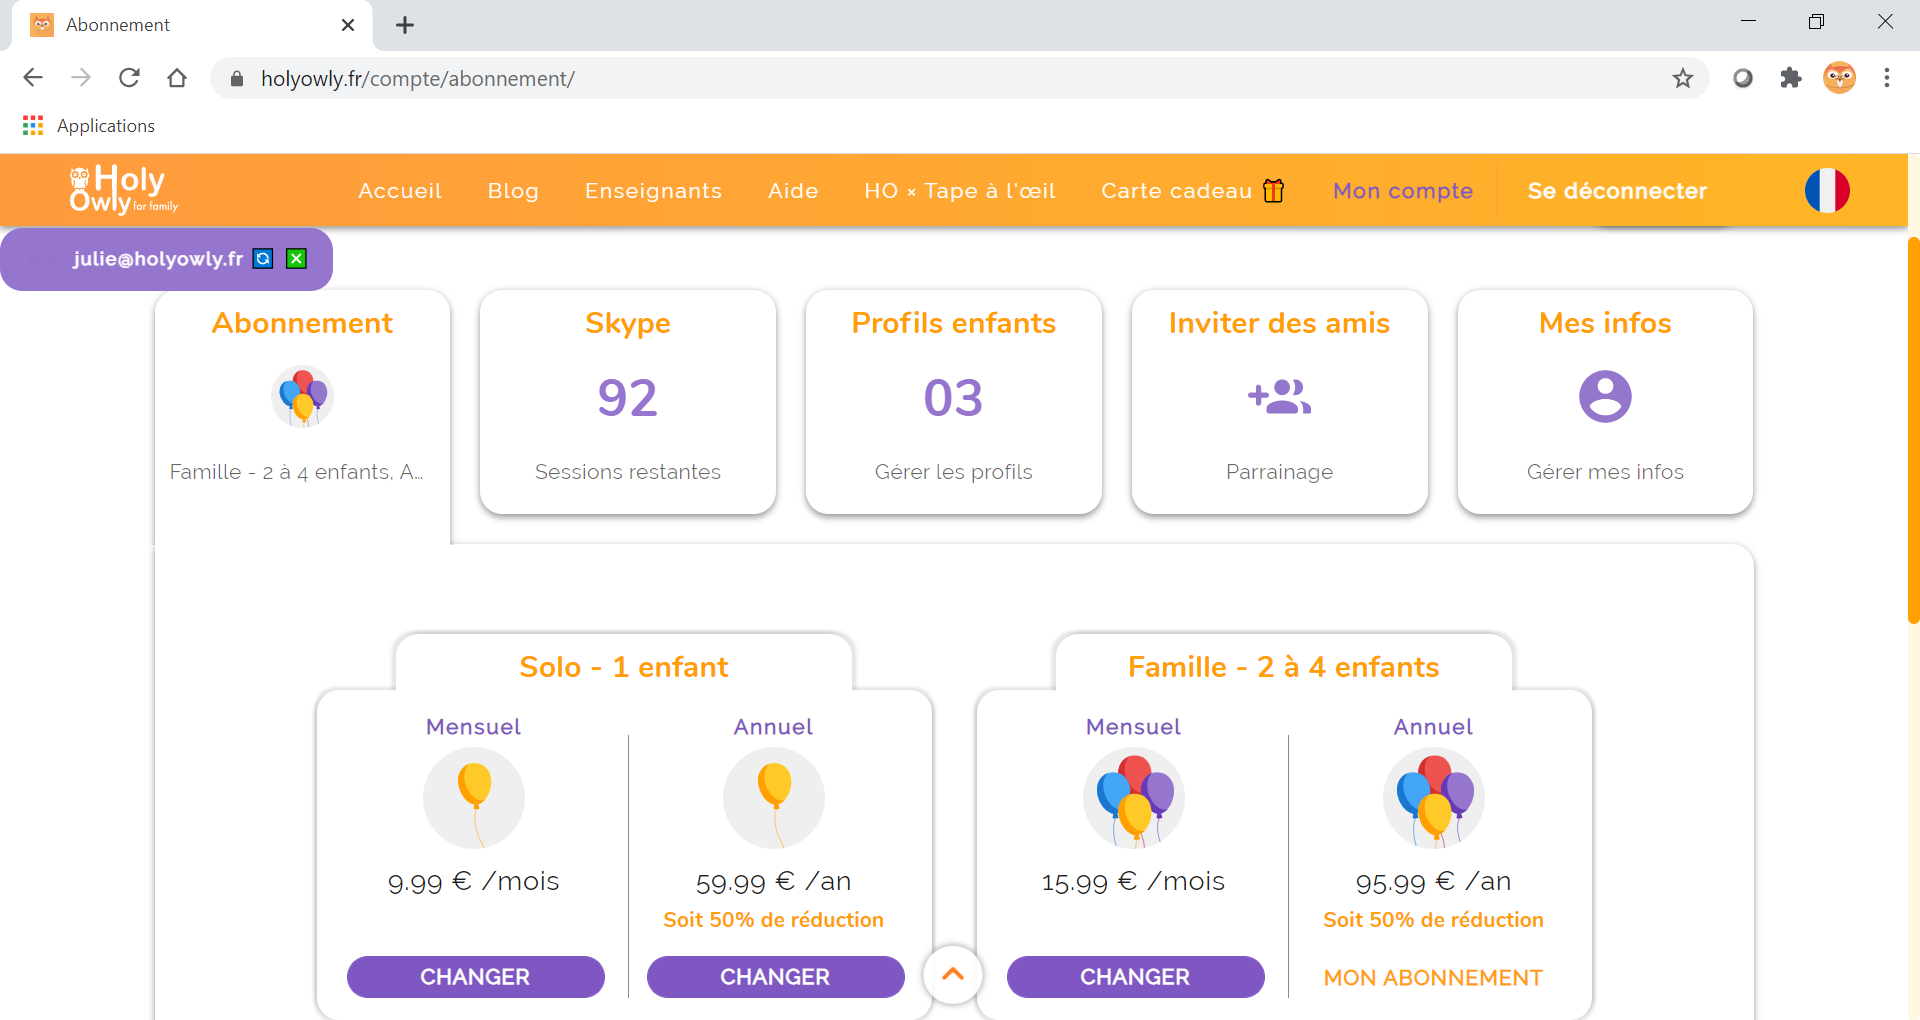Image resolution: width=1920 pixels, height=1020 pixels.
Task: Select the Mes infos tab card
Action: click(1605, 402)
